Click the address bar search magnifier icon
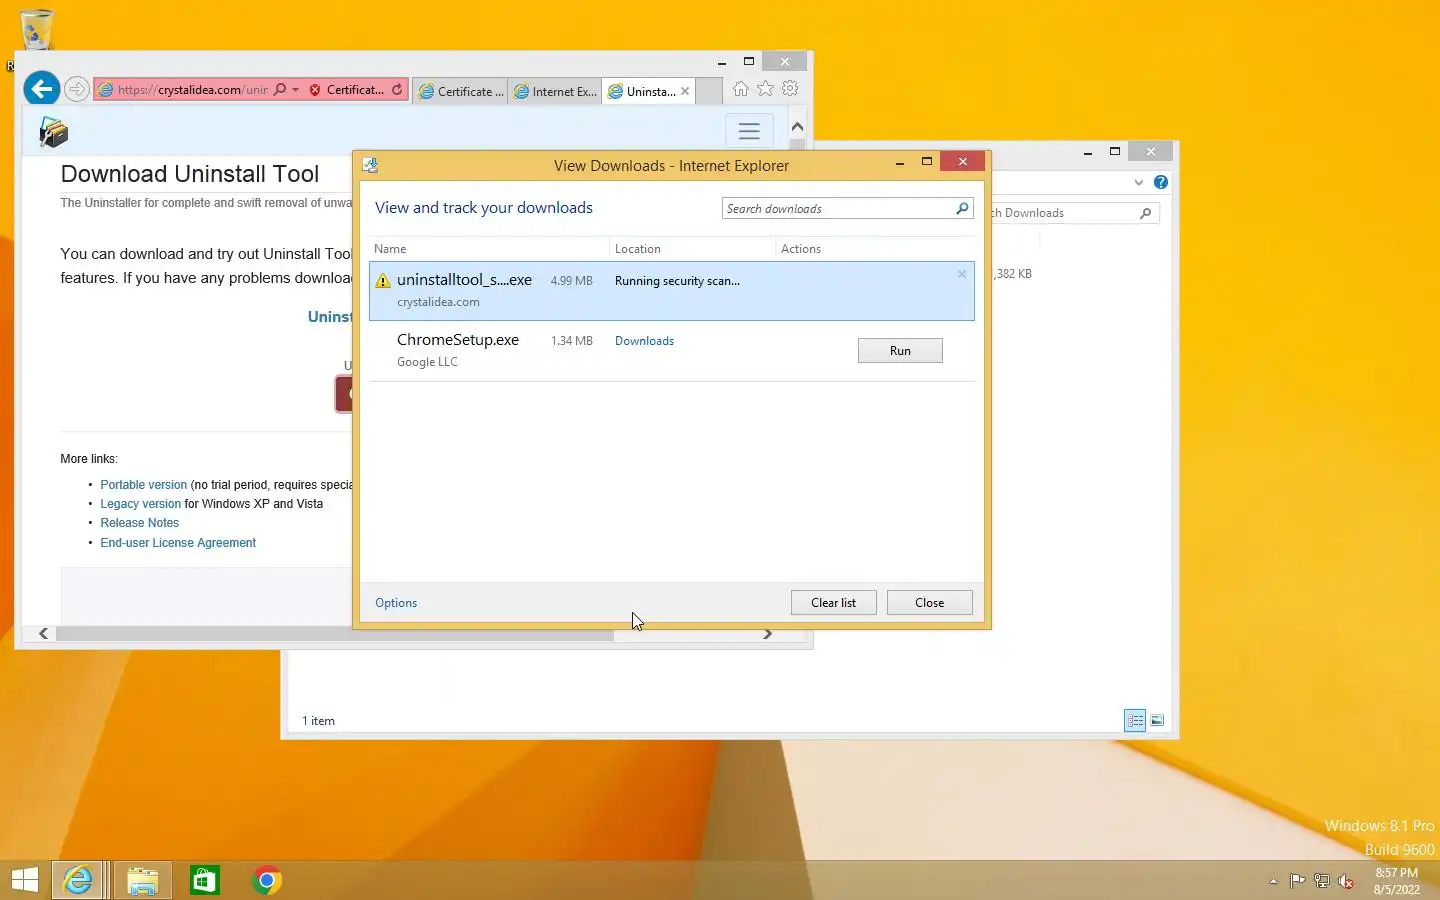The width and height of the screenshot is (1440, 900). (280, 89)
